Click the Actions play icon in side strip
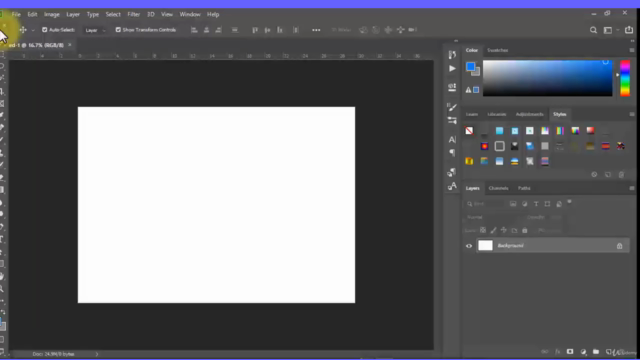This screenshot has width=640, height=360. [x=452, y=69]
